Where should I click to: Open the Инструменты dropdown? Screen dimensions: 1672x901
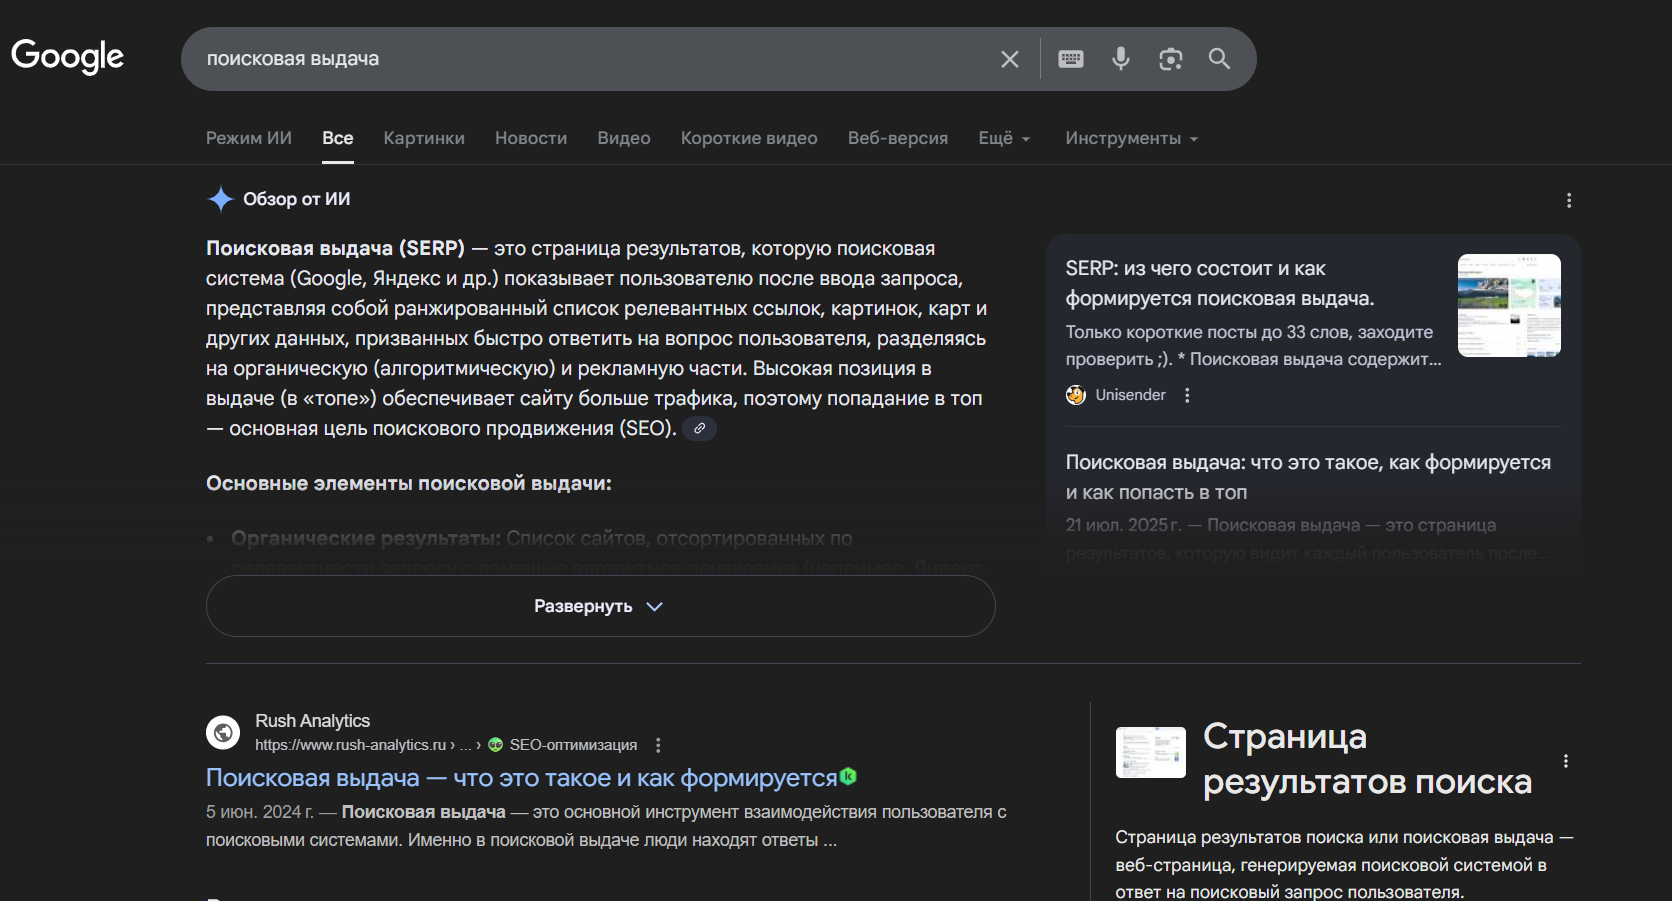tap(1130, 138)
